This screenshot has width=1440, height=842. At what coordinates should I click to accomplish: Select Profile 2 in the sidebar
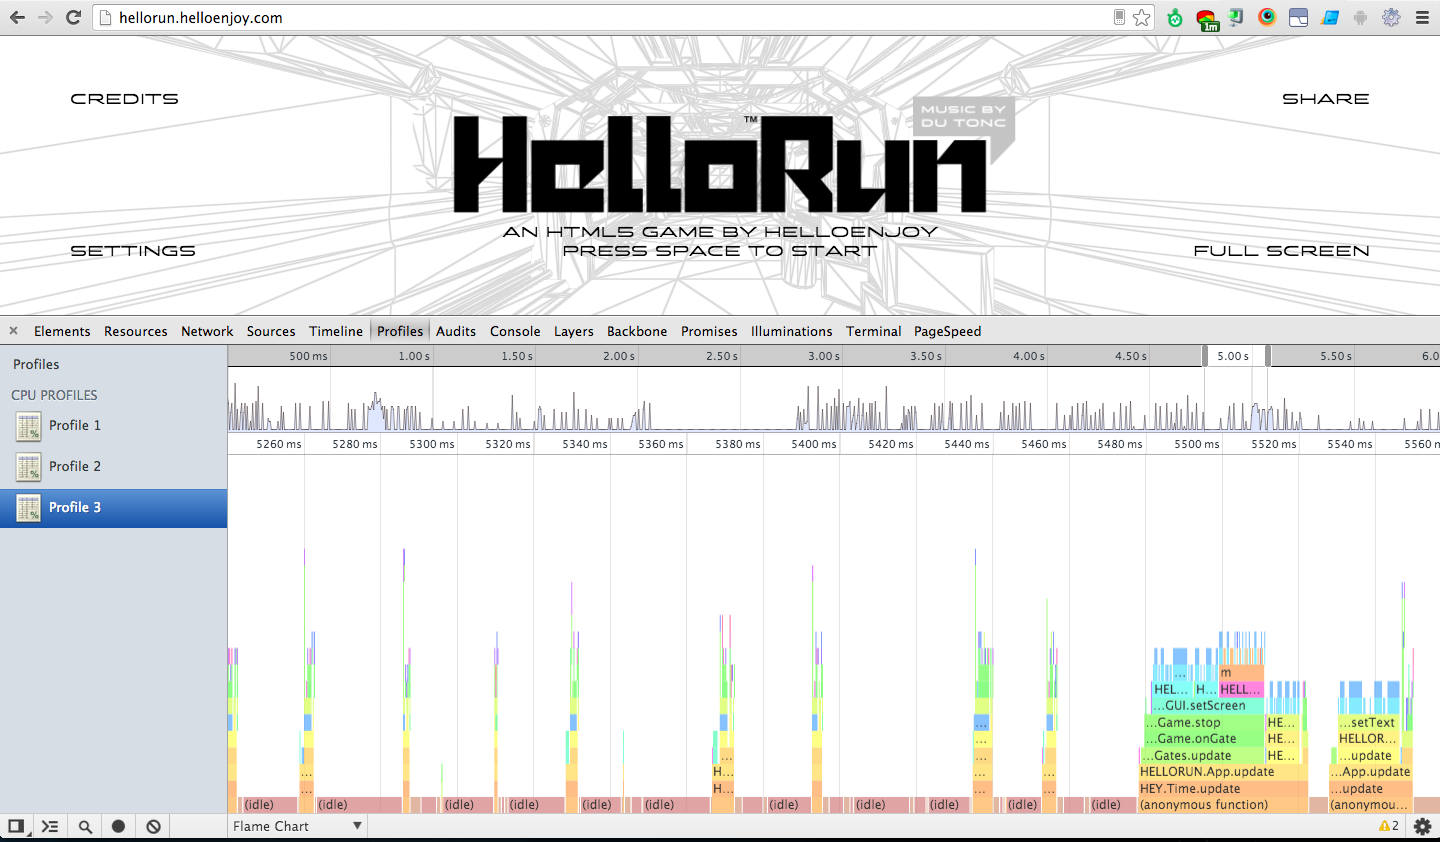point(75,467)
